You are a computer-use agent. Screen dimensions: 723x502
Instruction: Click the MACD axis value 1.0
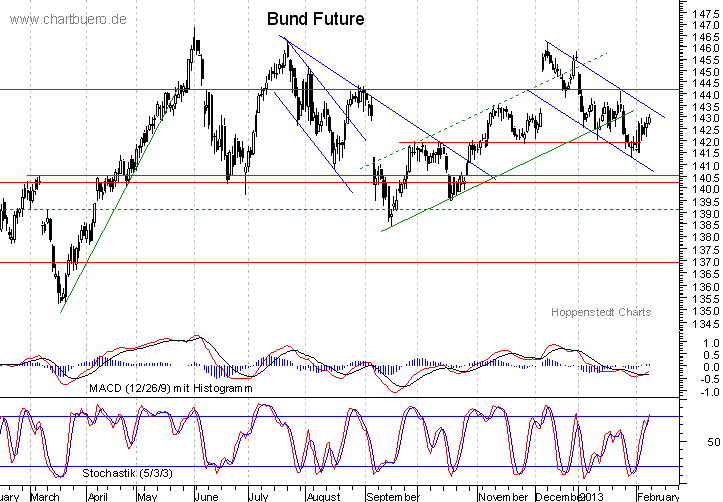pos(712,343)
